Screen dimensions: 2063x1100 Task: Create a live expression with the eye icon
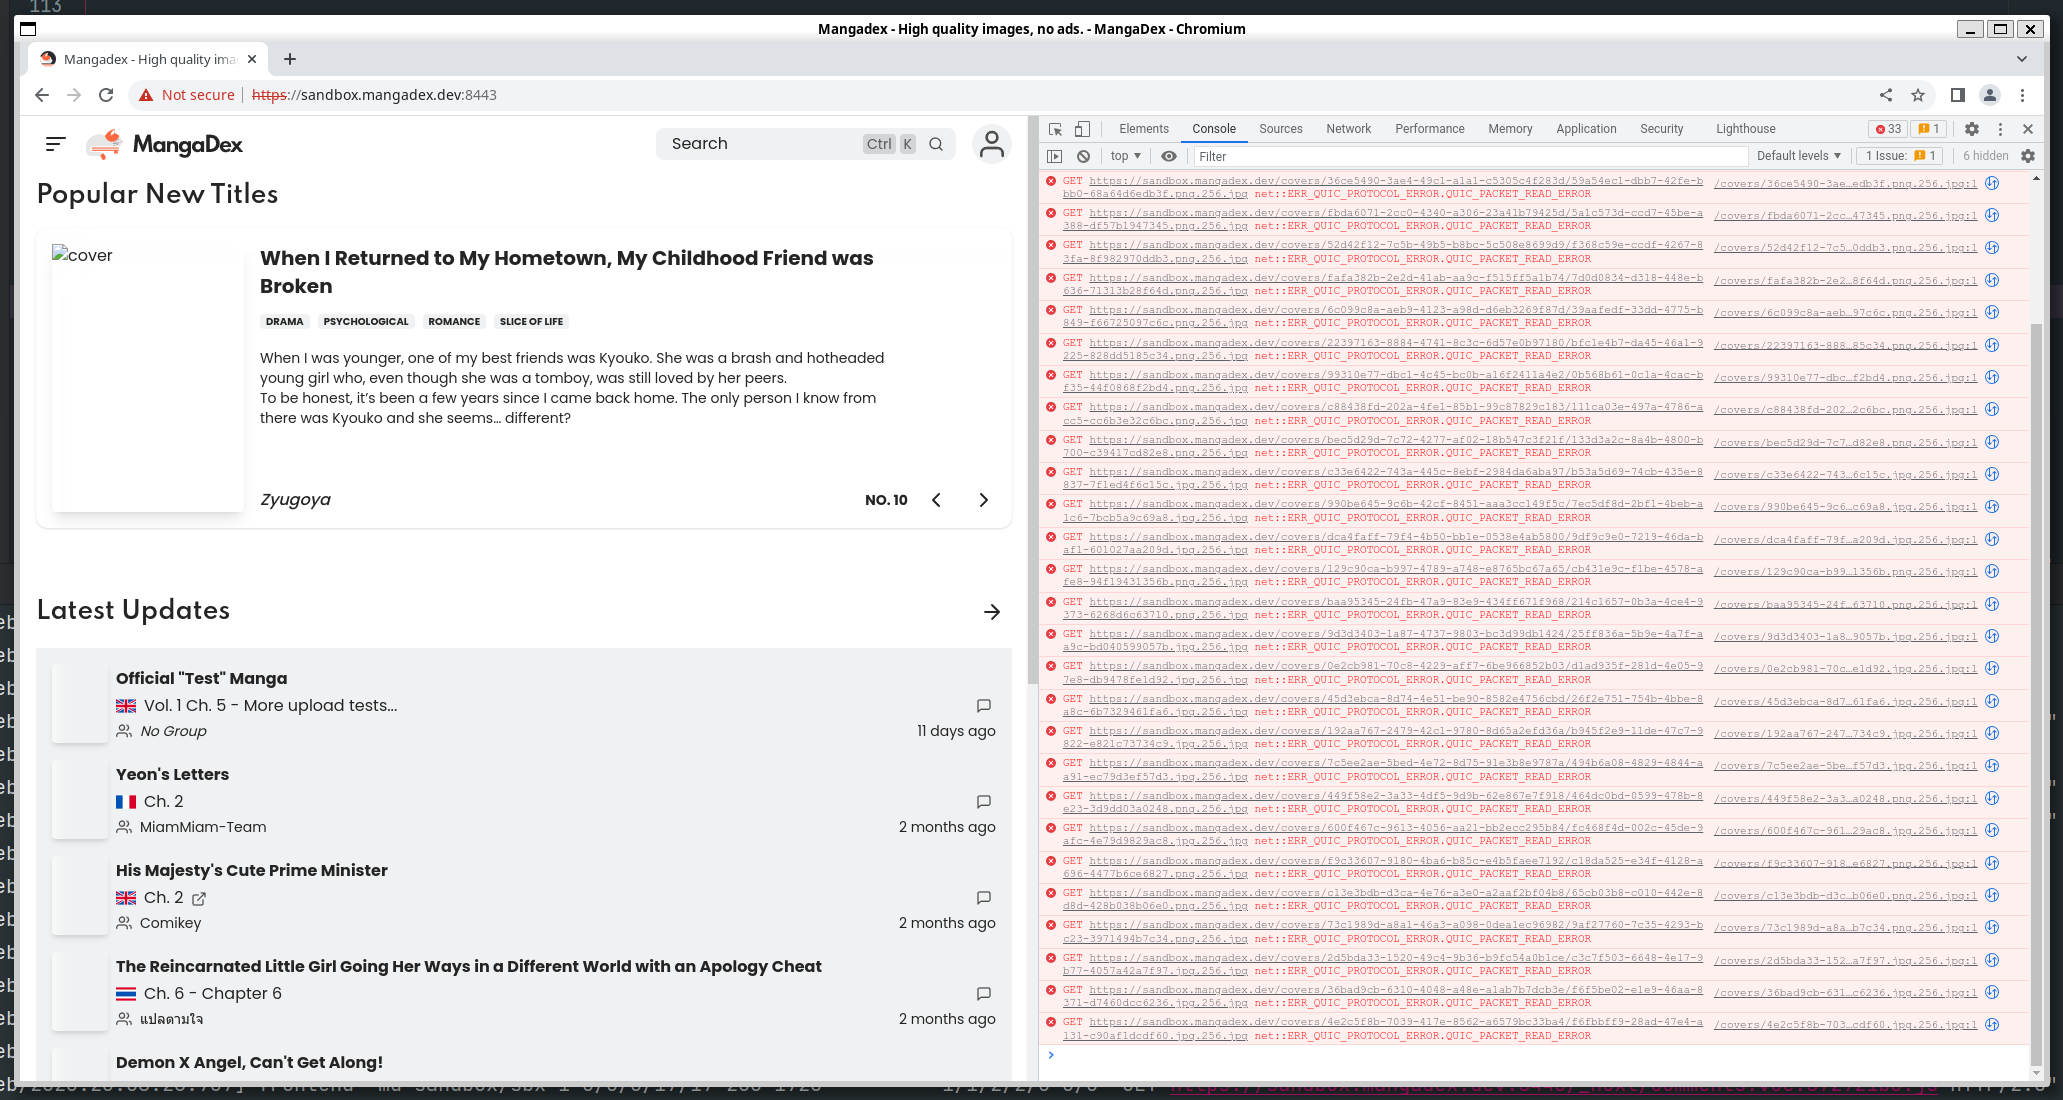pos(1168,156)
